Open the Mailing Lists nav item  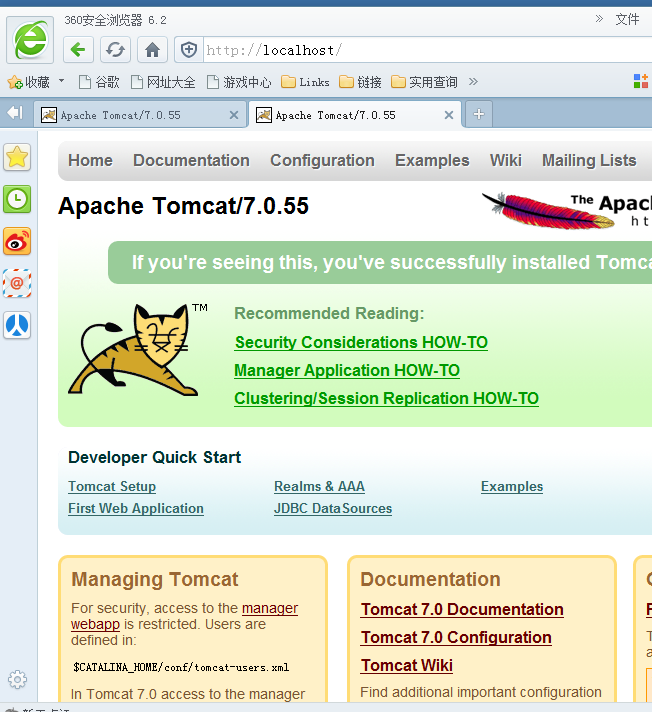point(589,160)
